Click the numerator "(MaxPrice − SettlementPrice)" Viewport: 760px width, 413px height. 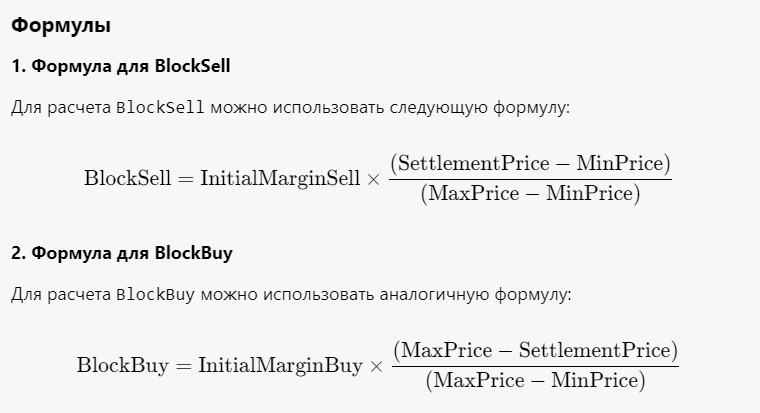pos(535,350)
